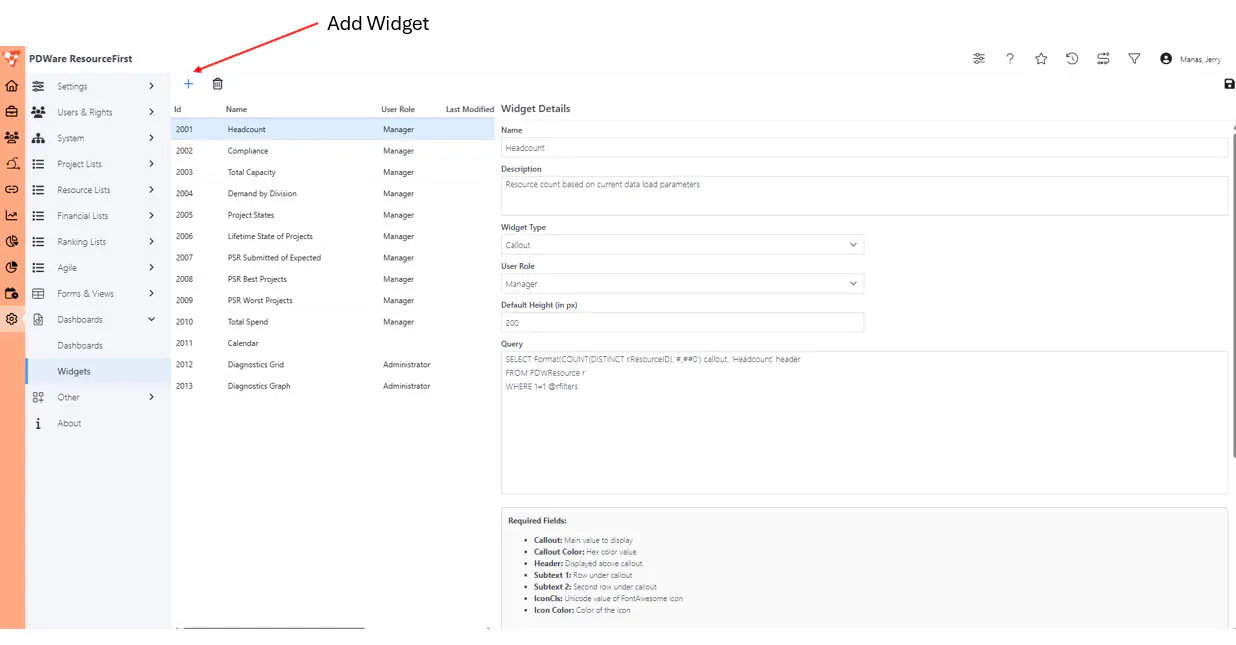
Task: Sort by the User Role column header
Action: coord(398,109)
